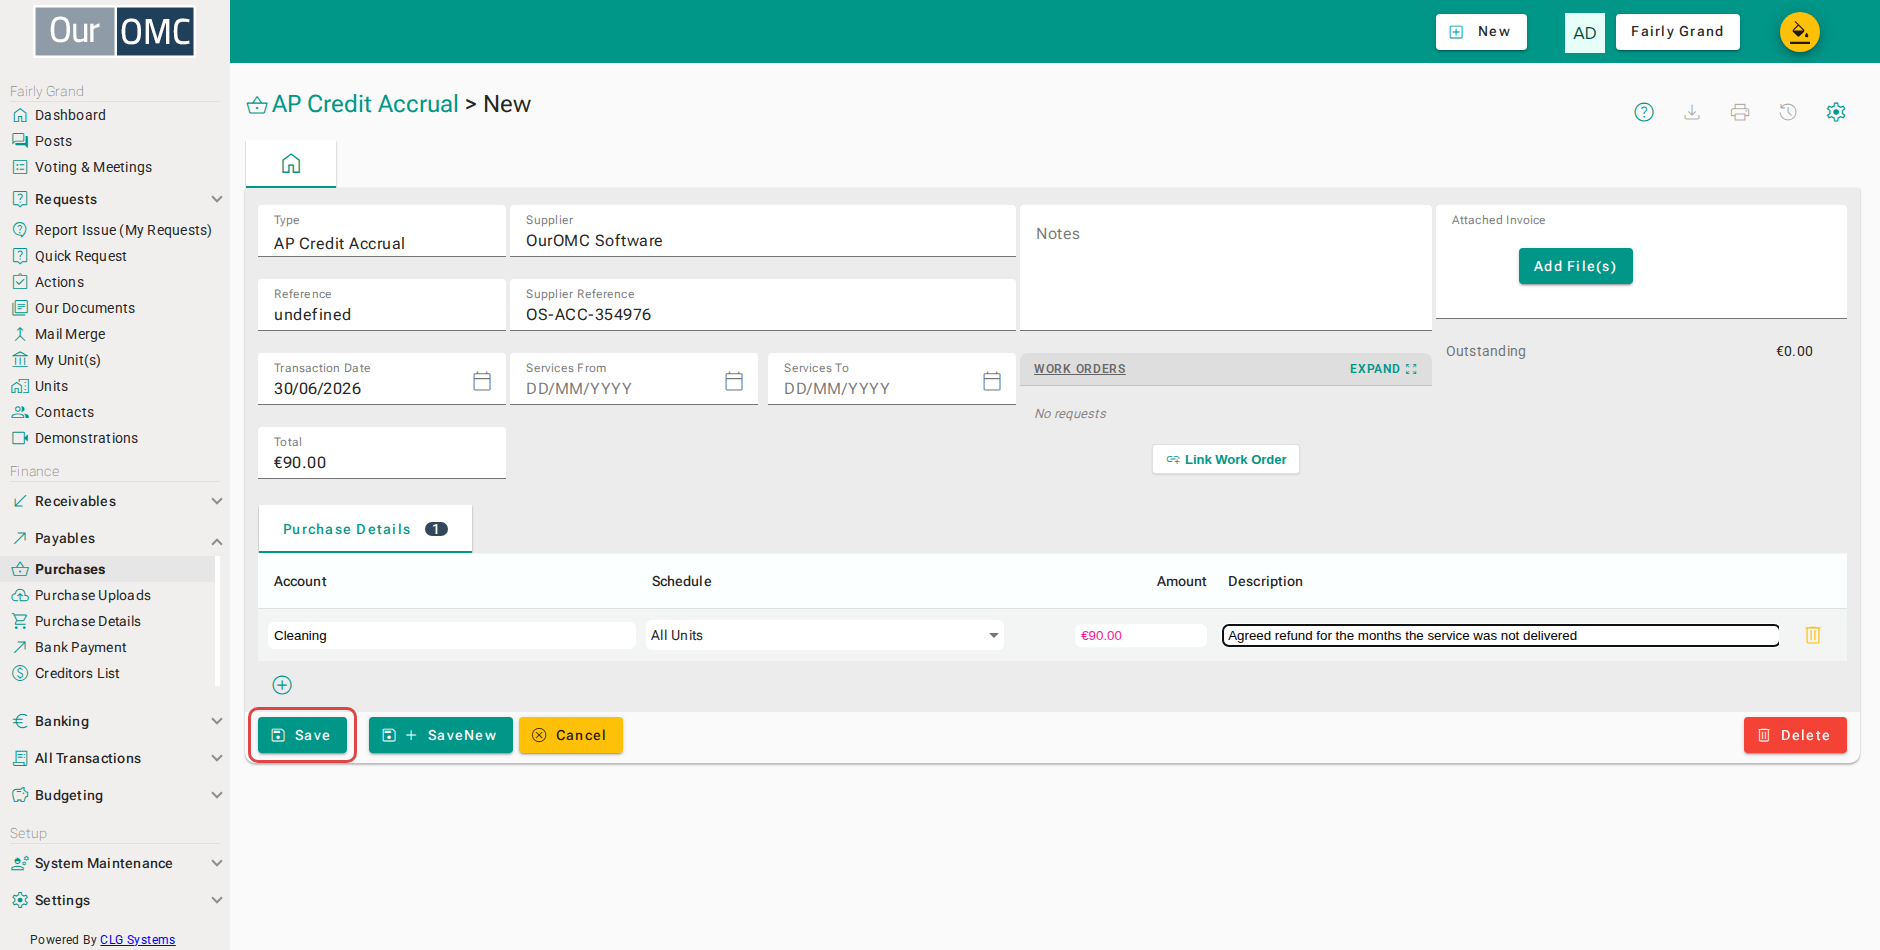
Task: Follow the CLG Systems link
Action: pyautogui.click(x=137, y=940)
